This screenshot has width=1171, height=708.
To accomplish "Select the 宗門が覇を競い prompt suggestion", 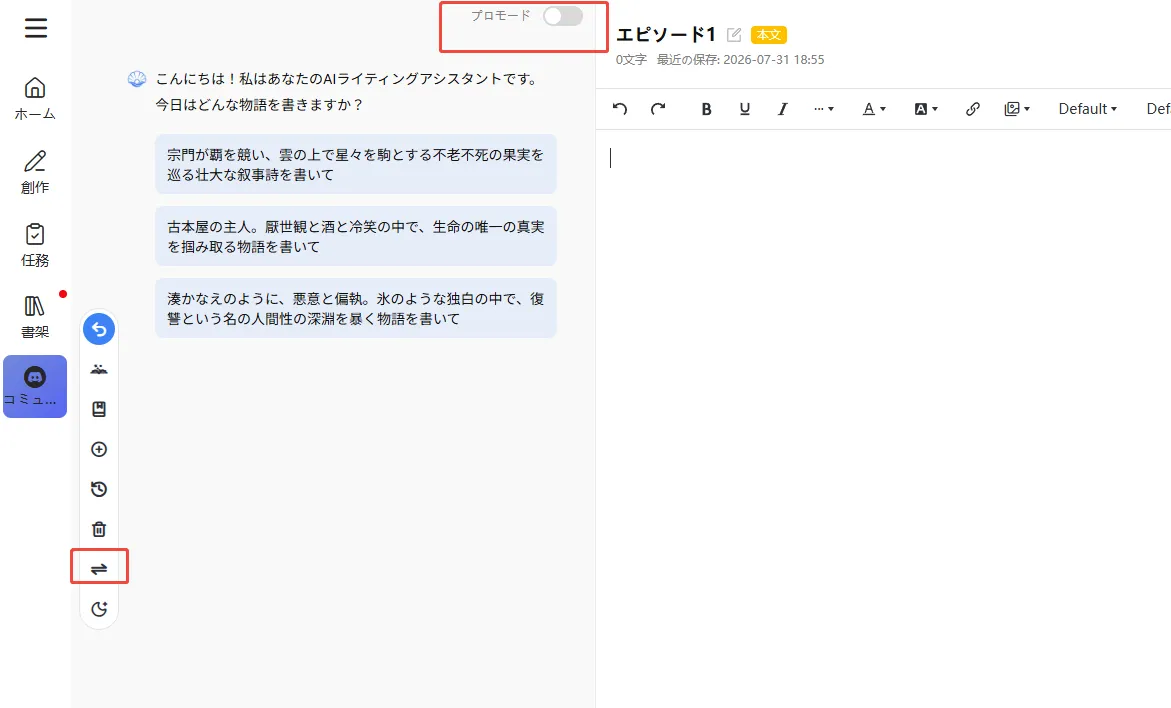I will [x=355, y=164].
